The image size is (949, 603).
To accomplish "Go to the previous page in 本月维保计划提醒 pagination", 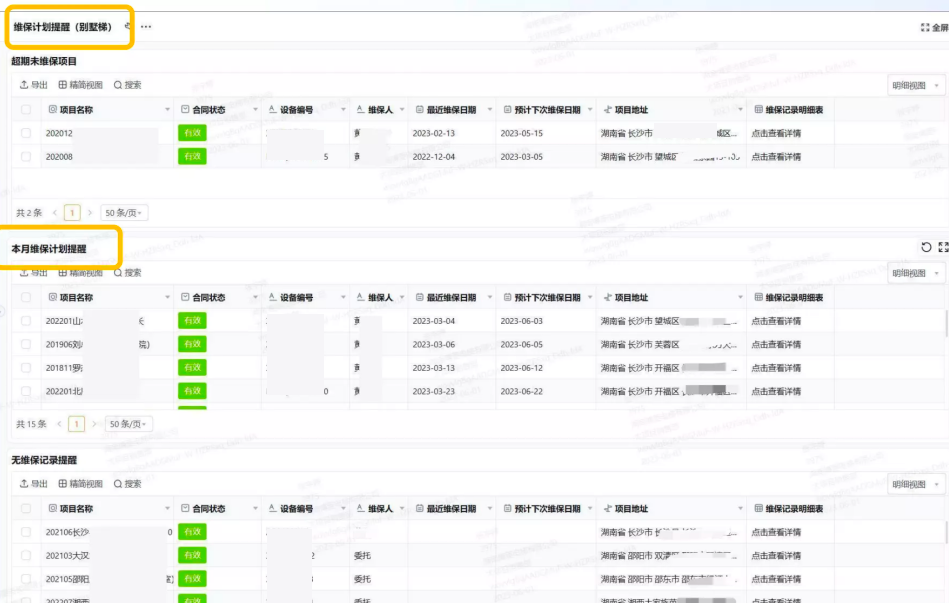I will [59, 424].
